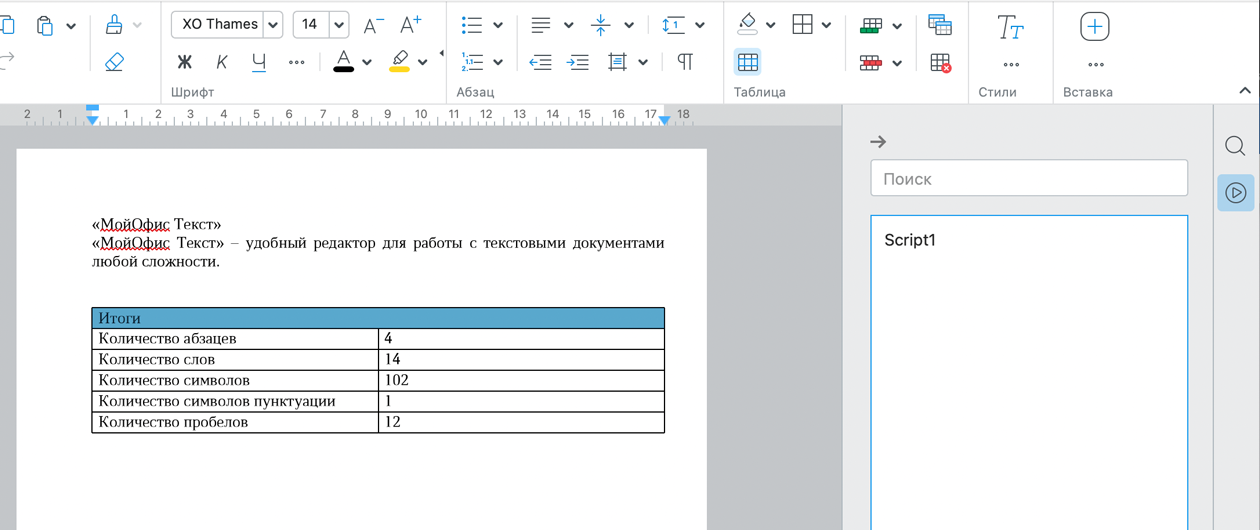Expand the font size 14 dropdown
The image size is (1260, 530).
coord(339,25)
